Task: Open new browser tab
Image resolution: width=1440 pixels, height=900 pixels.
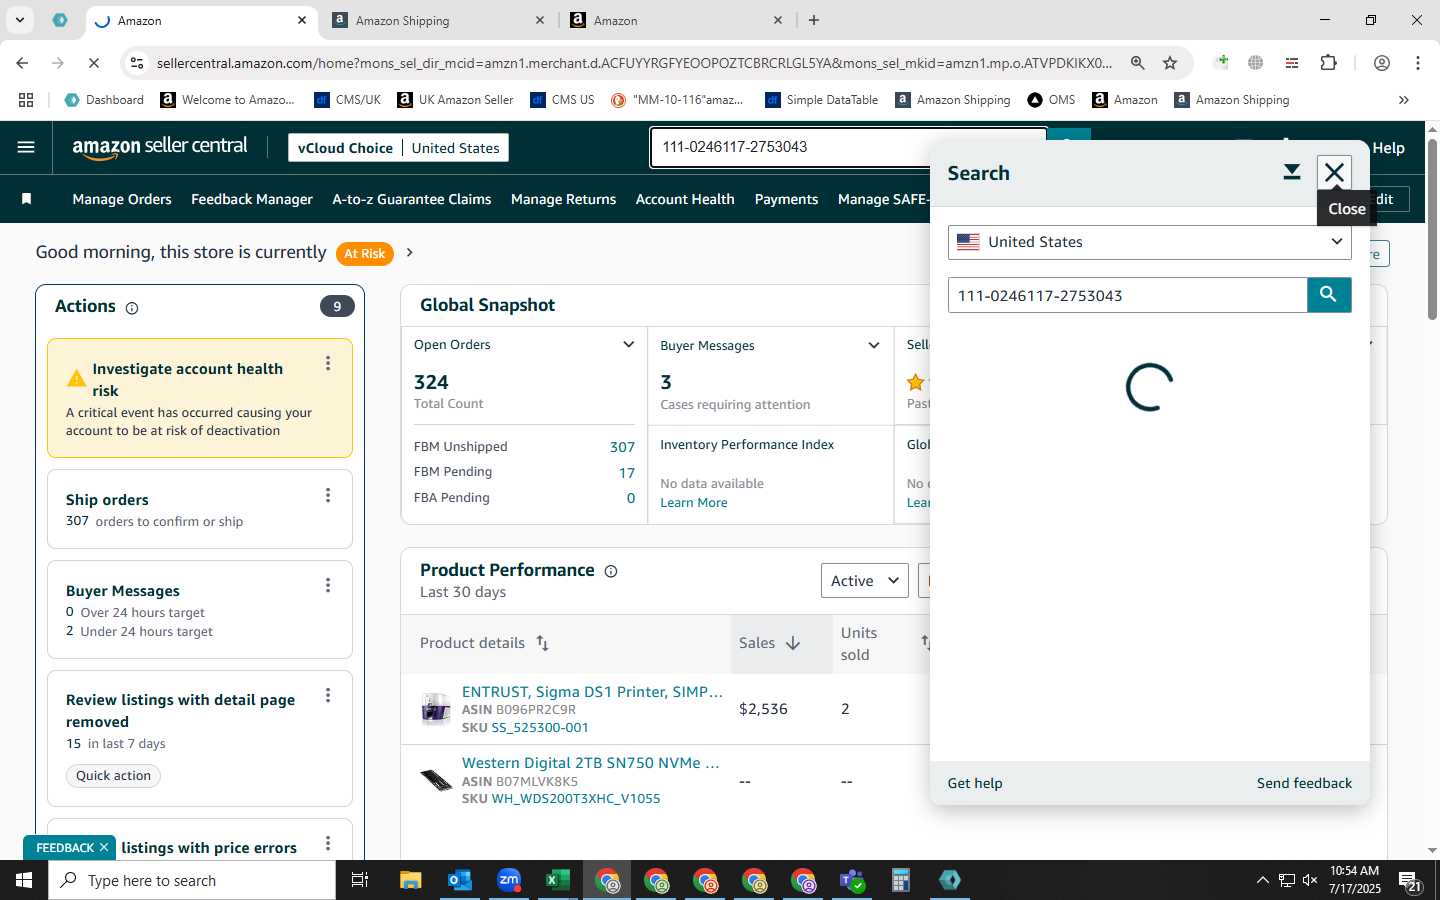Action: [814, 20]
